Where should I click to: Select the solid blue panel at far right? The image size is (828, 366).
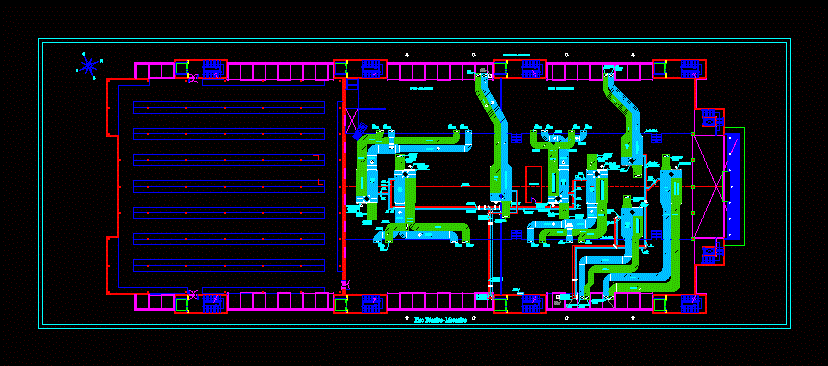coord(733,186)
